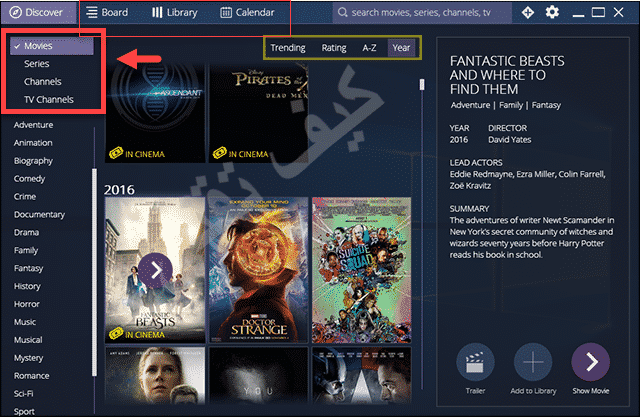Filter by Documentary genre

[39, 215]
